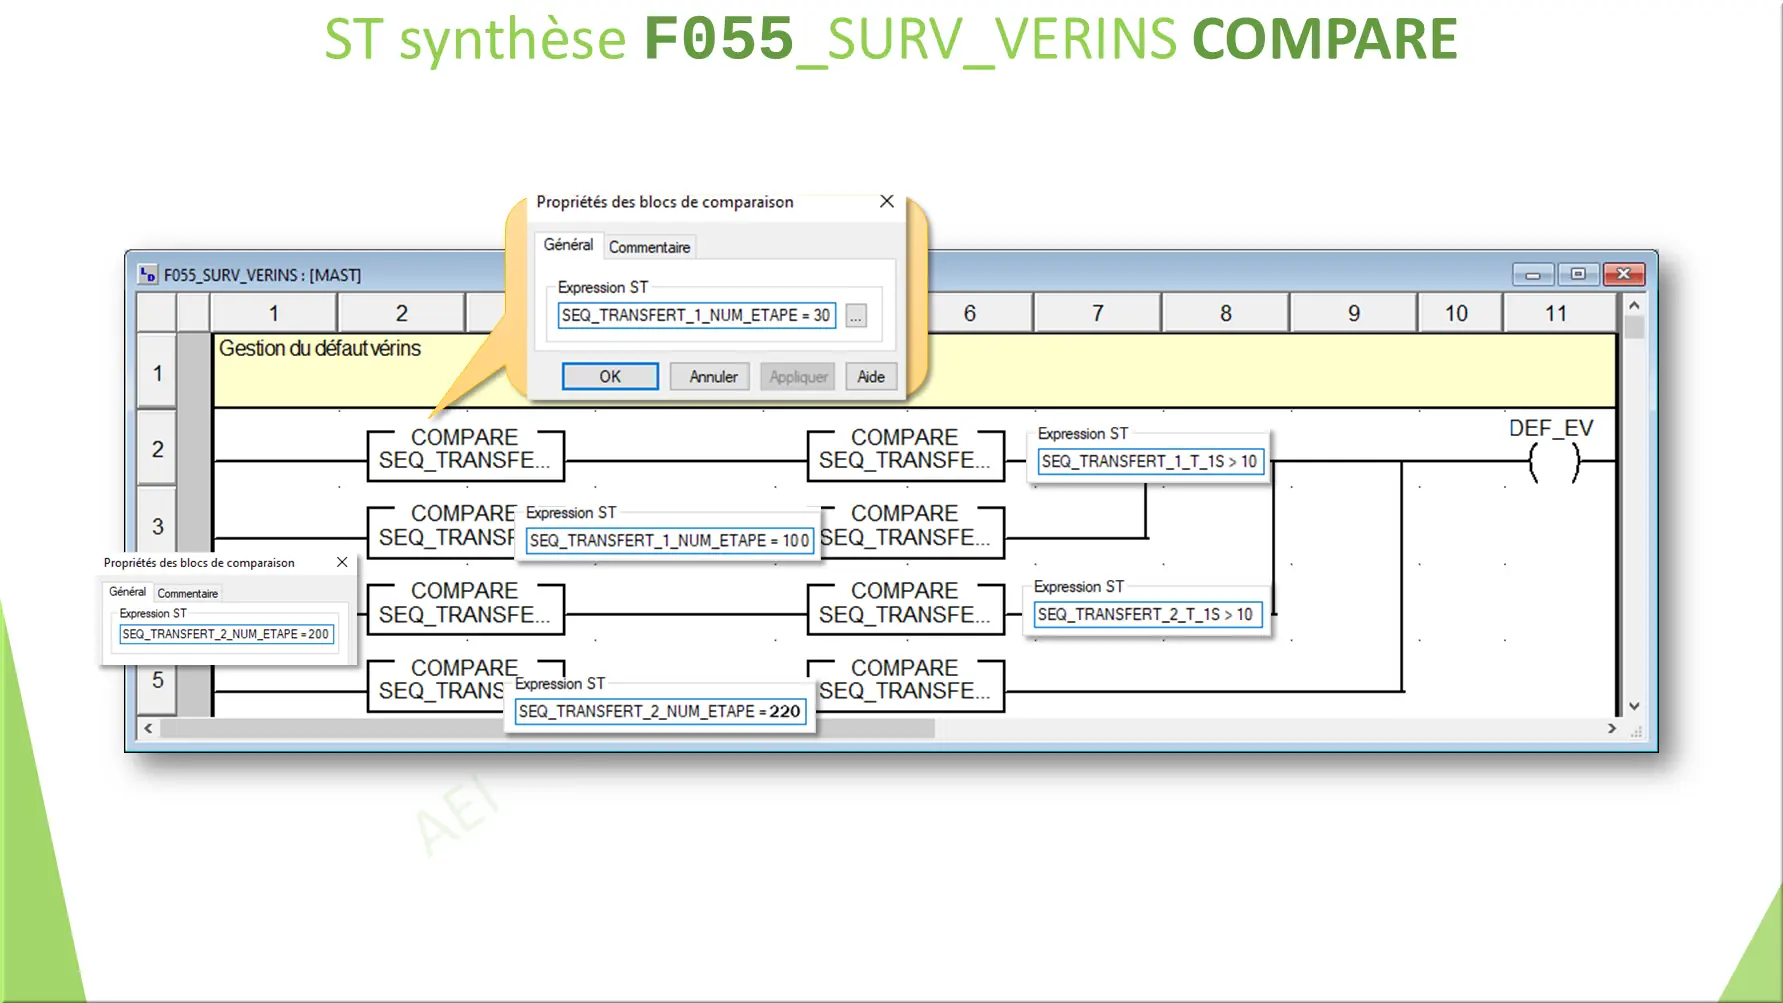Screen dimensions: 1783x1003
Task: Open the expression browser with the "..." button
Action: tap(855, 314)
